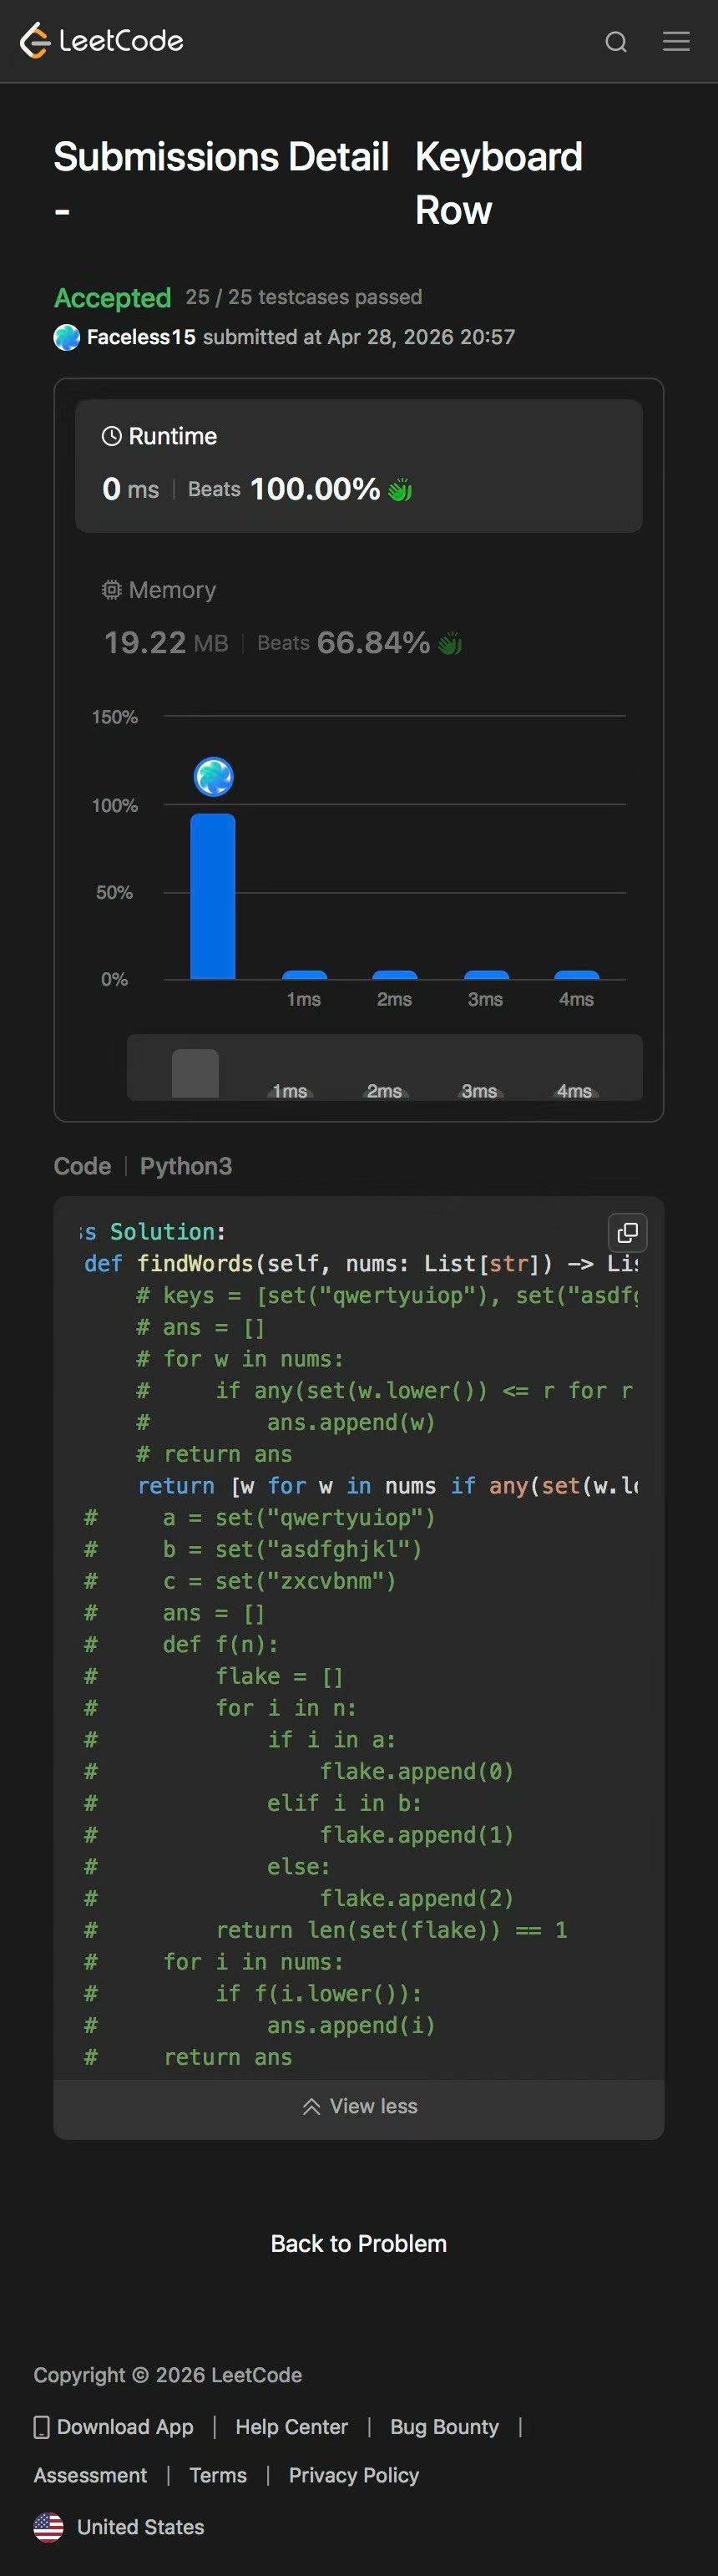Open the Assessment footer link

[x=90, y=2475]
